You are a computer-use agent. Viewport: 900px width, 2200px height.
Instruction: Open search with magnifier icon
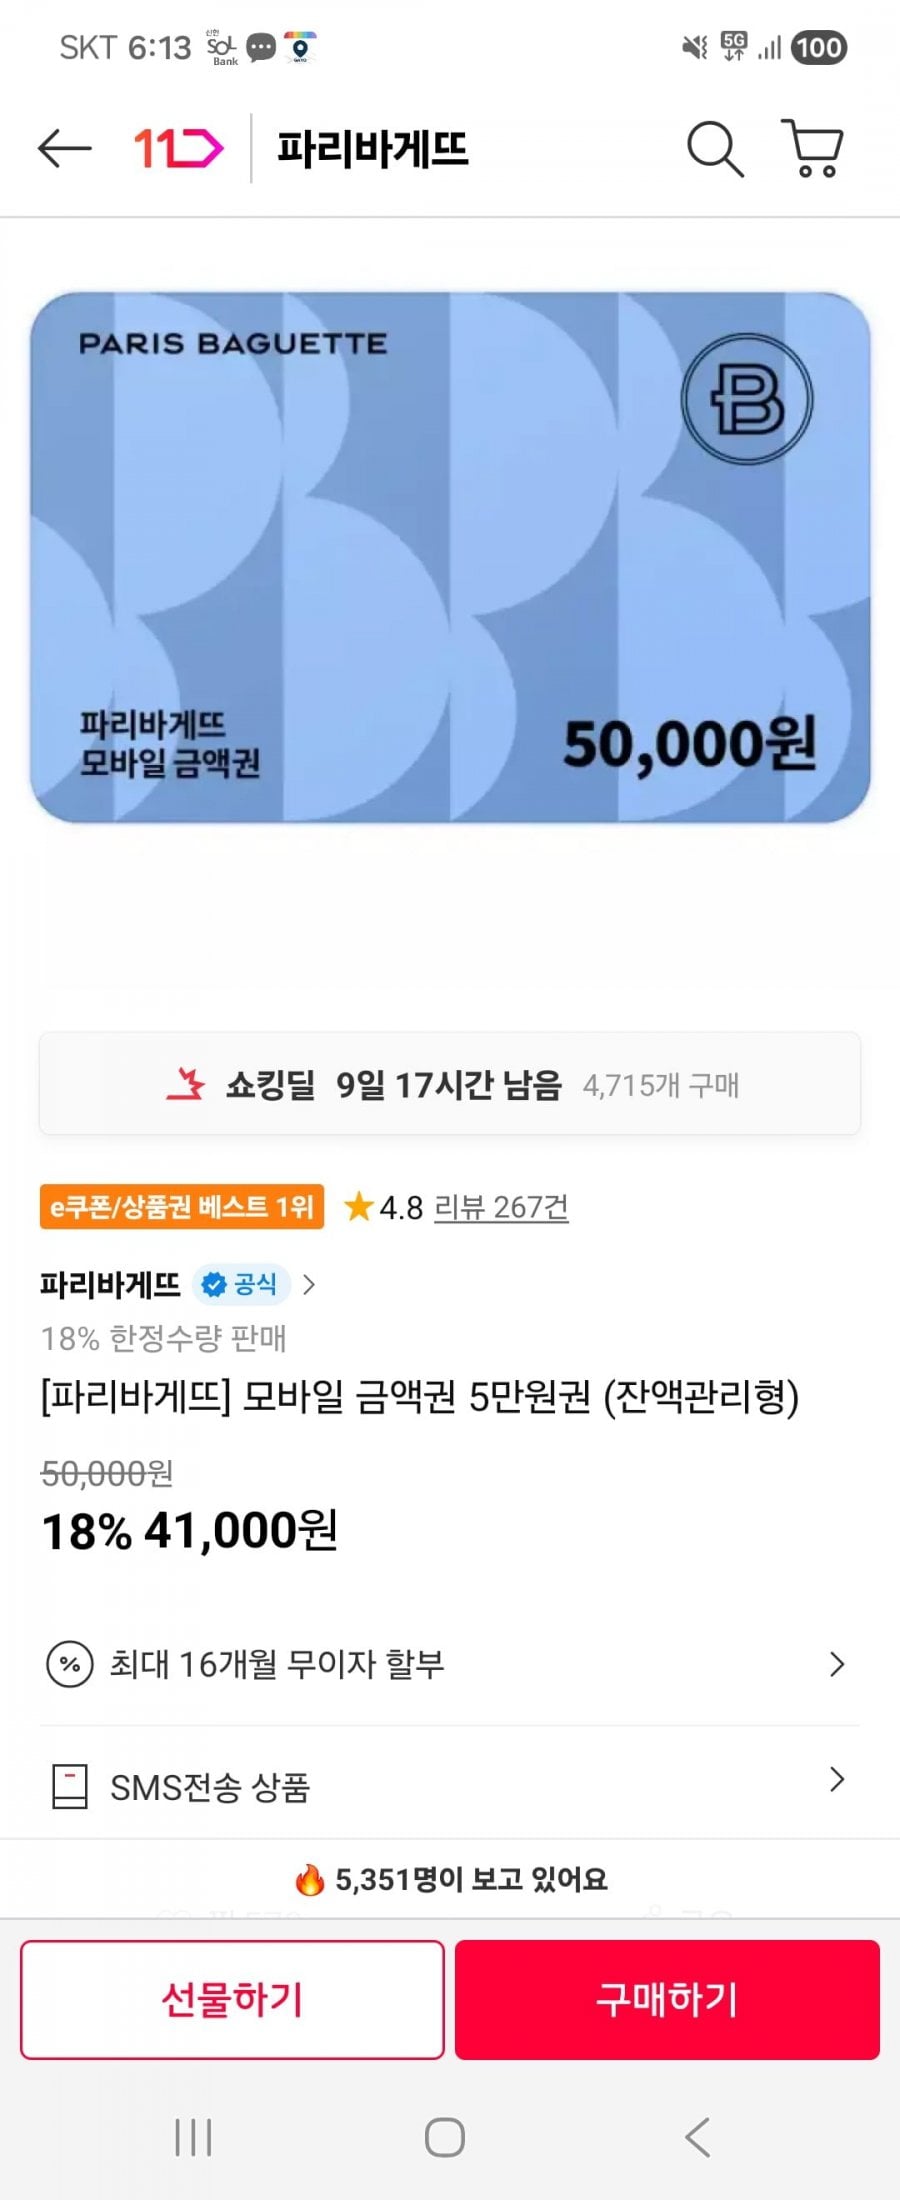tap(714, 149)
